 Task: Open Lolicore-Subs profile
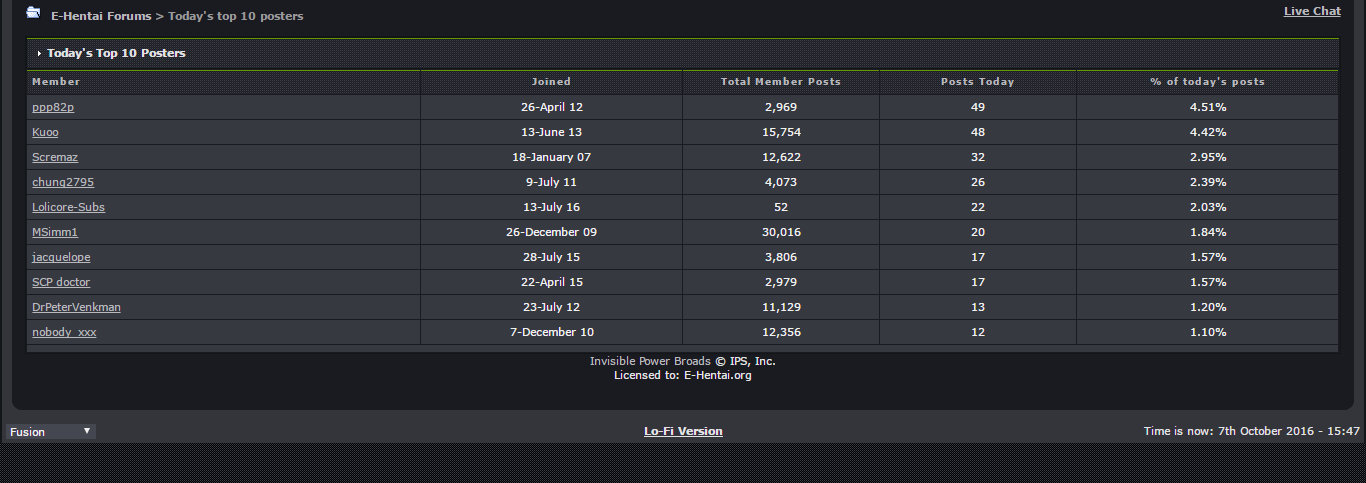pos(68,207)
